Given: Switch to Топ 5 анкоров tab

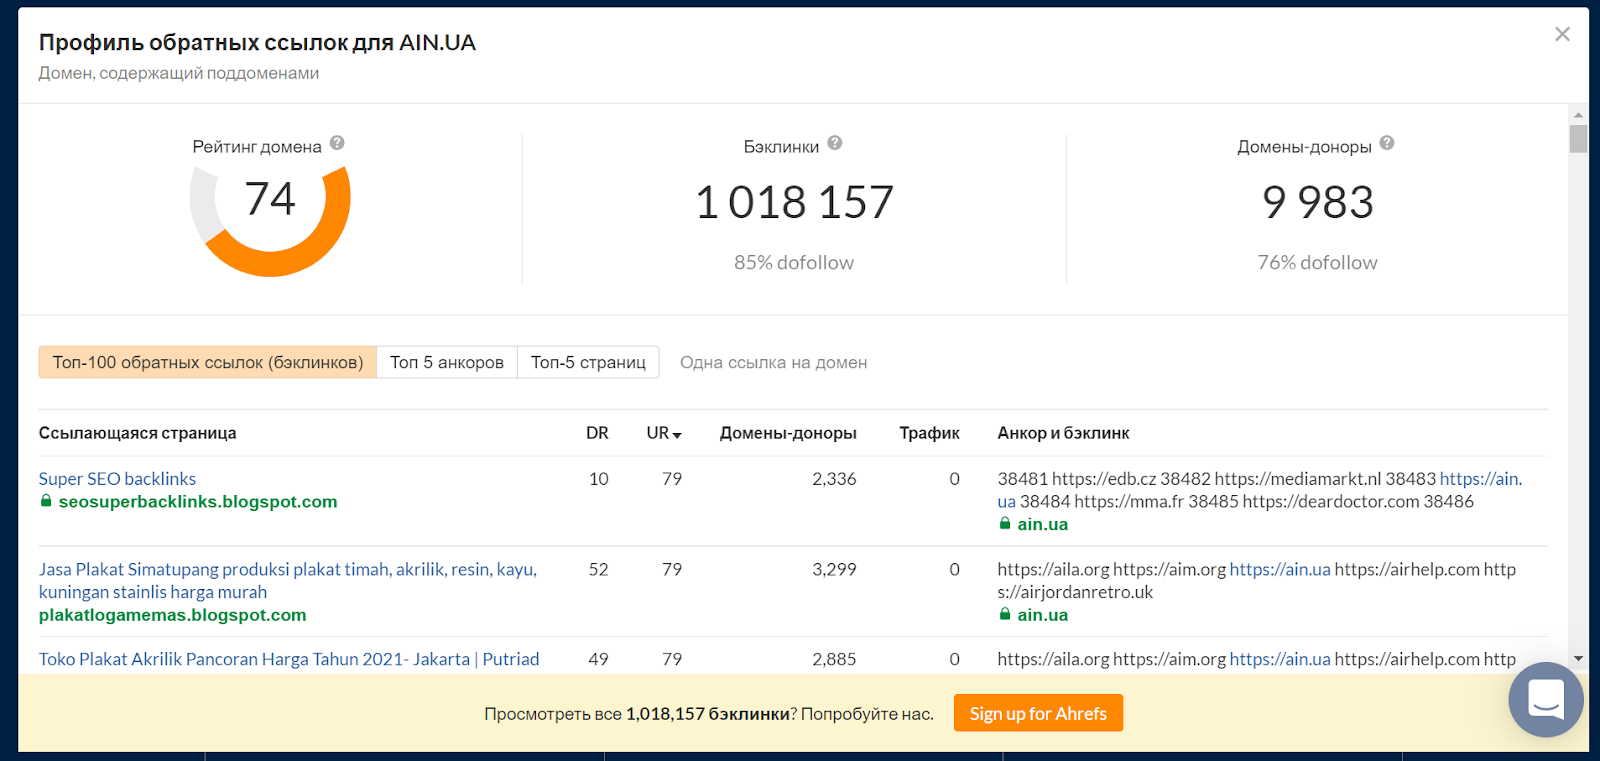Looking at the screenshot, I should tap(447, 362).
